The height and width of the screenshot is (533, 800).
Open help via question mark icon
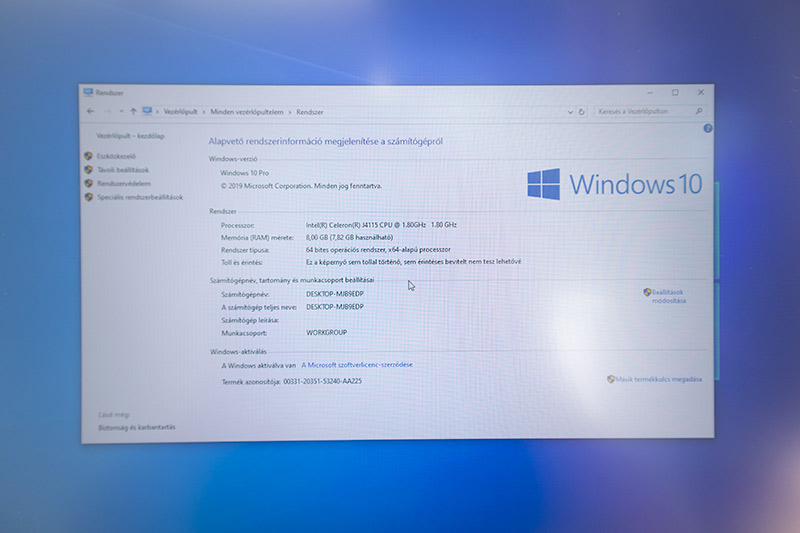(708, 129)
